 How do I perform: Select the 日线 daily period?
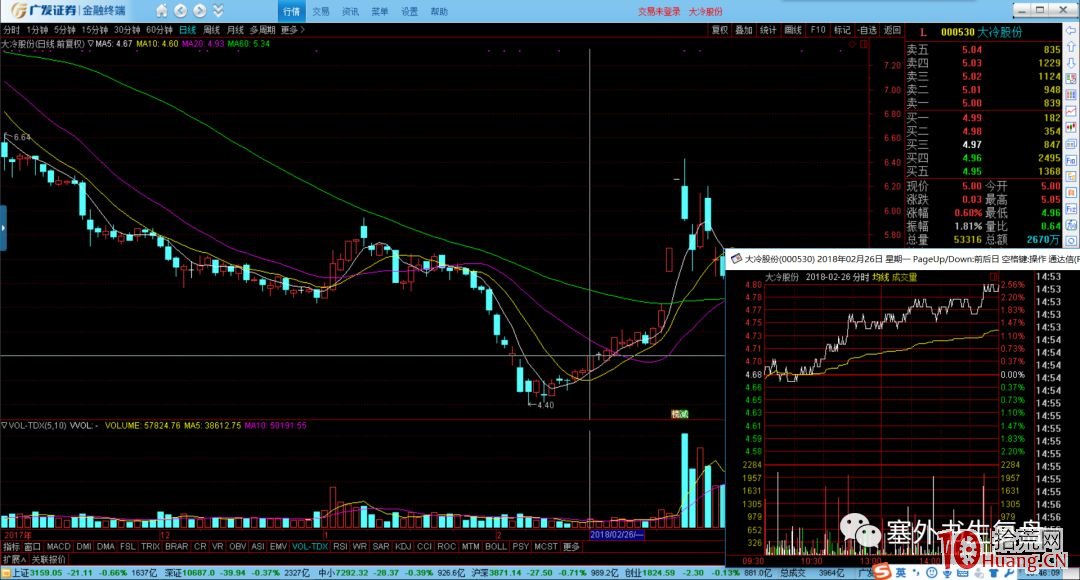(x=187, y=30)
